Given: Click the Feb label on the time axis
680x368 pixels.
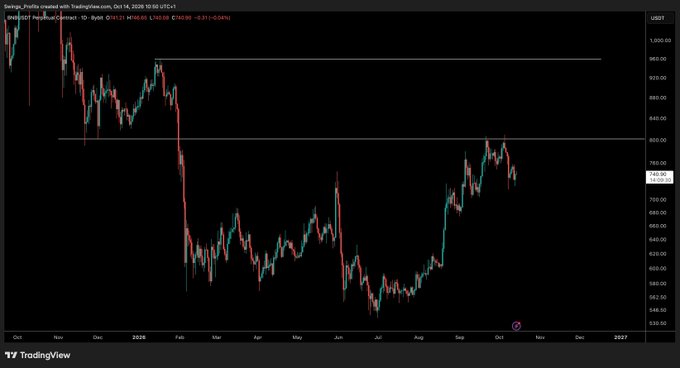Looking at the screenshot, I should (x=180, y=337).
